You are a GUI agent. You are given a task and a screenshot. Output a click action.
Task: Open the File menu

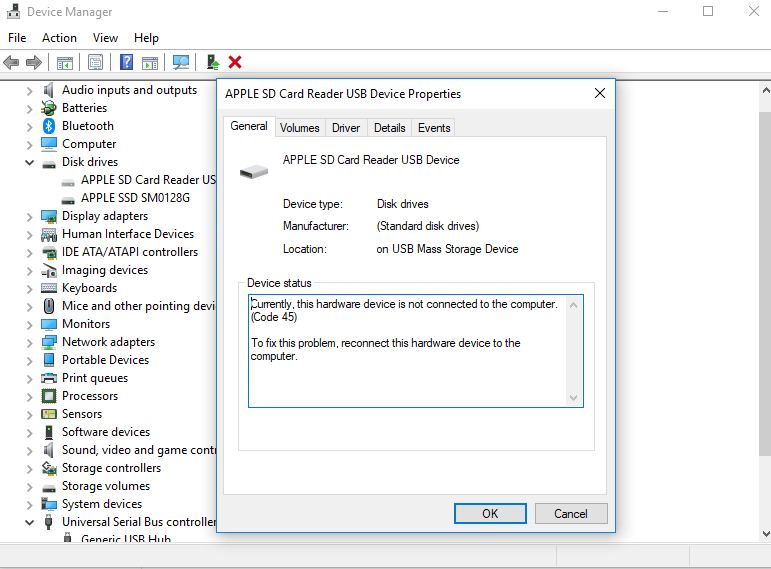click(x=17, y=38)
